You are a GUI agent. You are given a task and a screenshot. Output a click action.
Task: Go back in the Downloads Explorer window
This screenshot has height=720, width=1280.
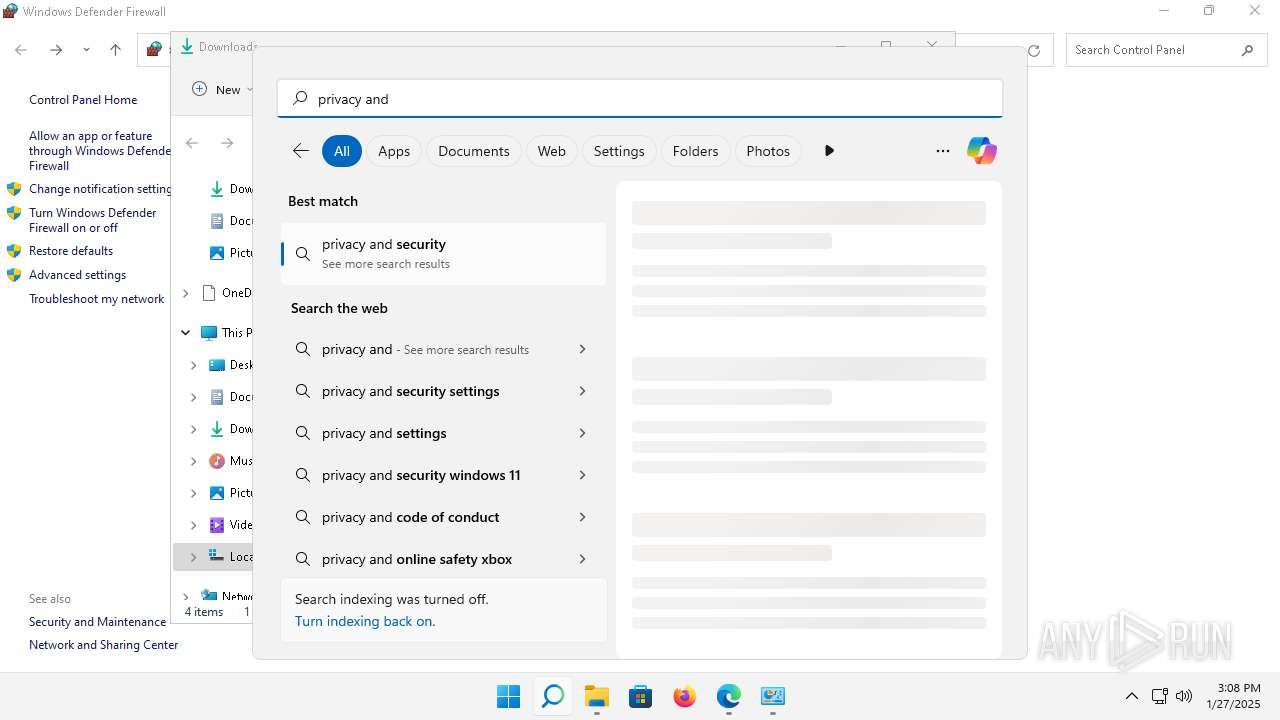pos(192,143)
